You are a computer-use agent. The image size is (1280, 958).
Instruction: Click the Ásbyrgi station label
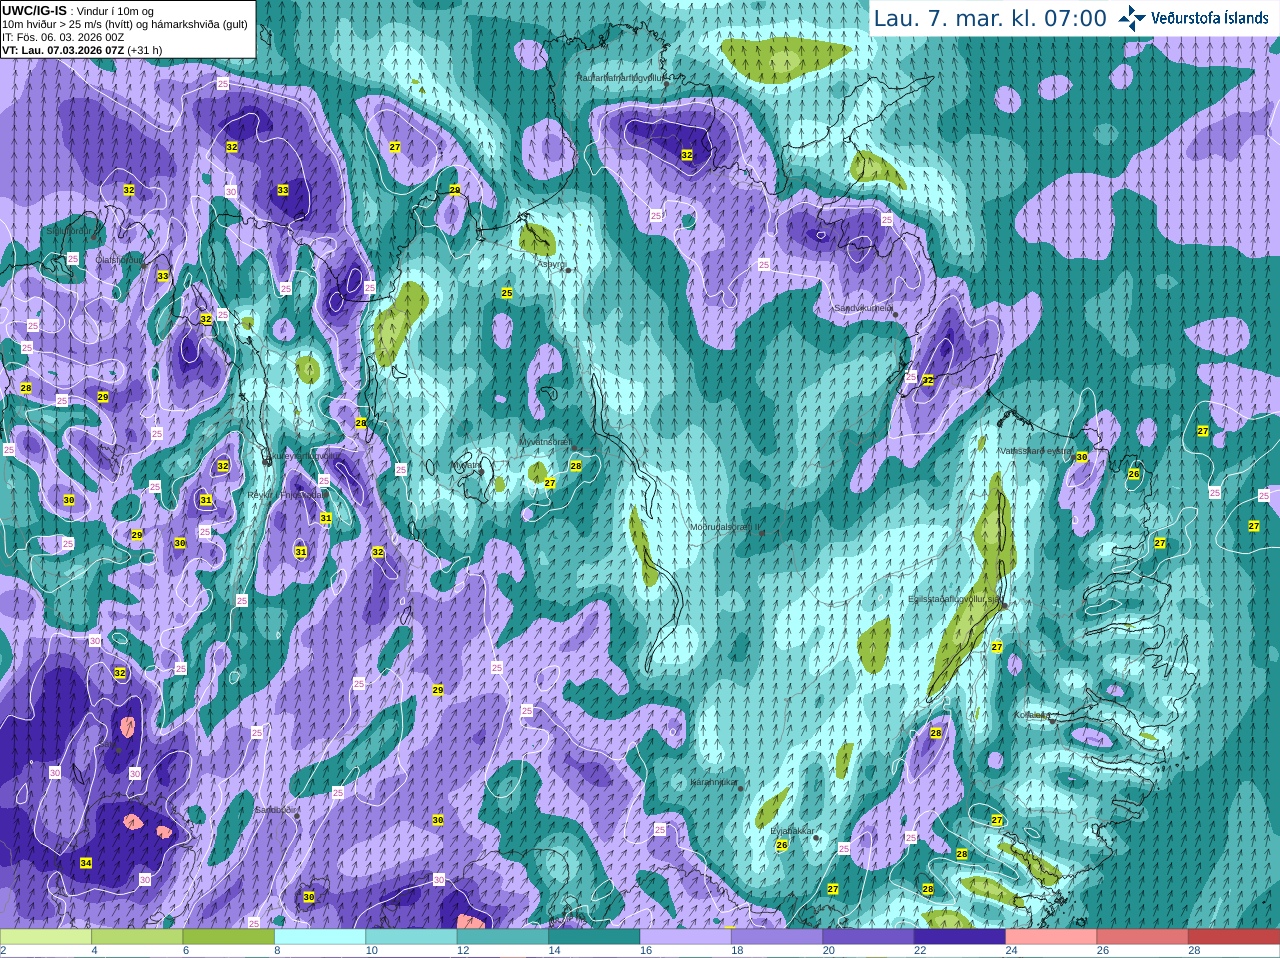(x=551, y=265)
